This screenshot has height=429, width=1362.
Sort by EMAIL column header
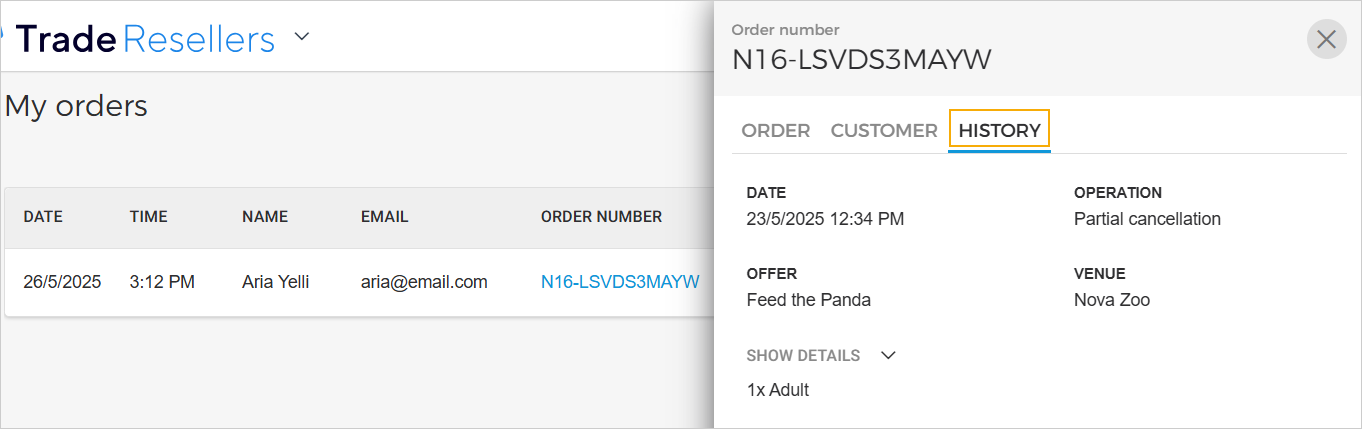pos(385,217)
